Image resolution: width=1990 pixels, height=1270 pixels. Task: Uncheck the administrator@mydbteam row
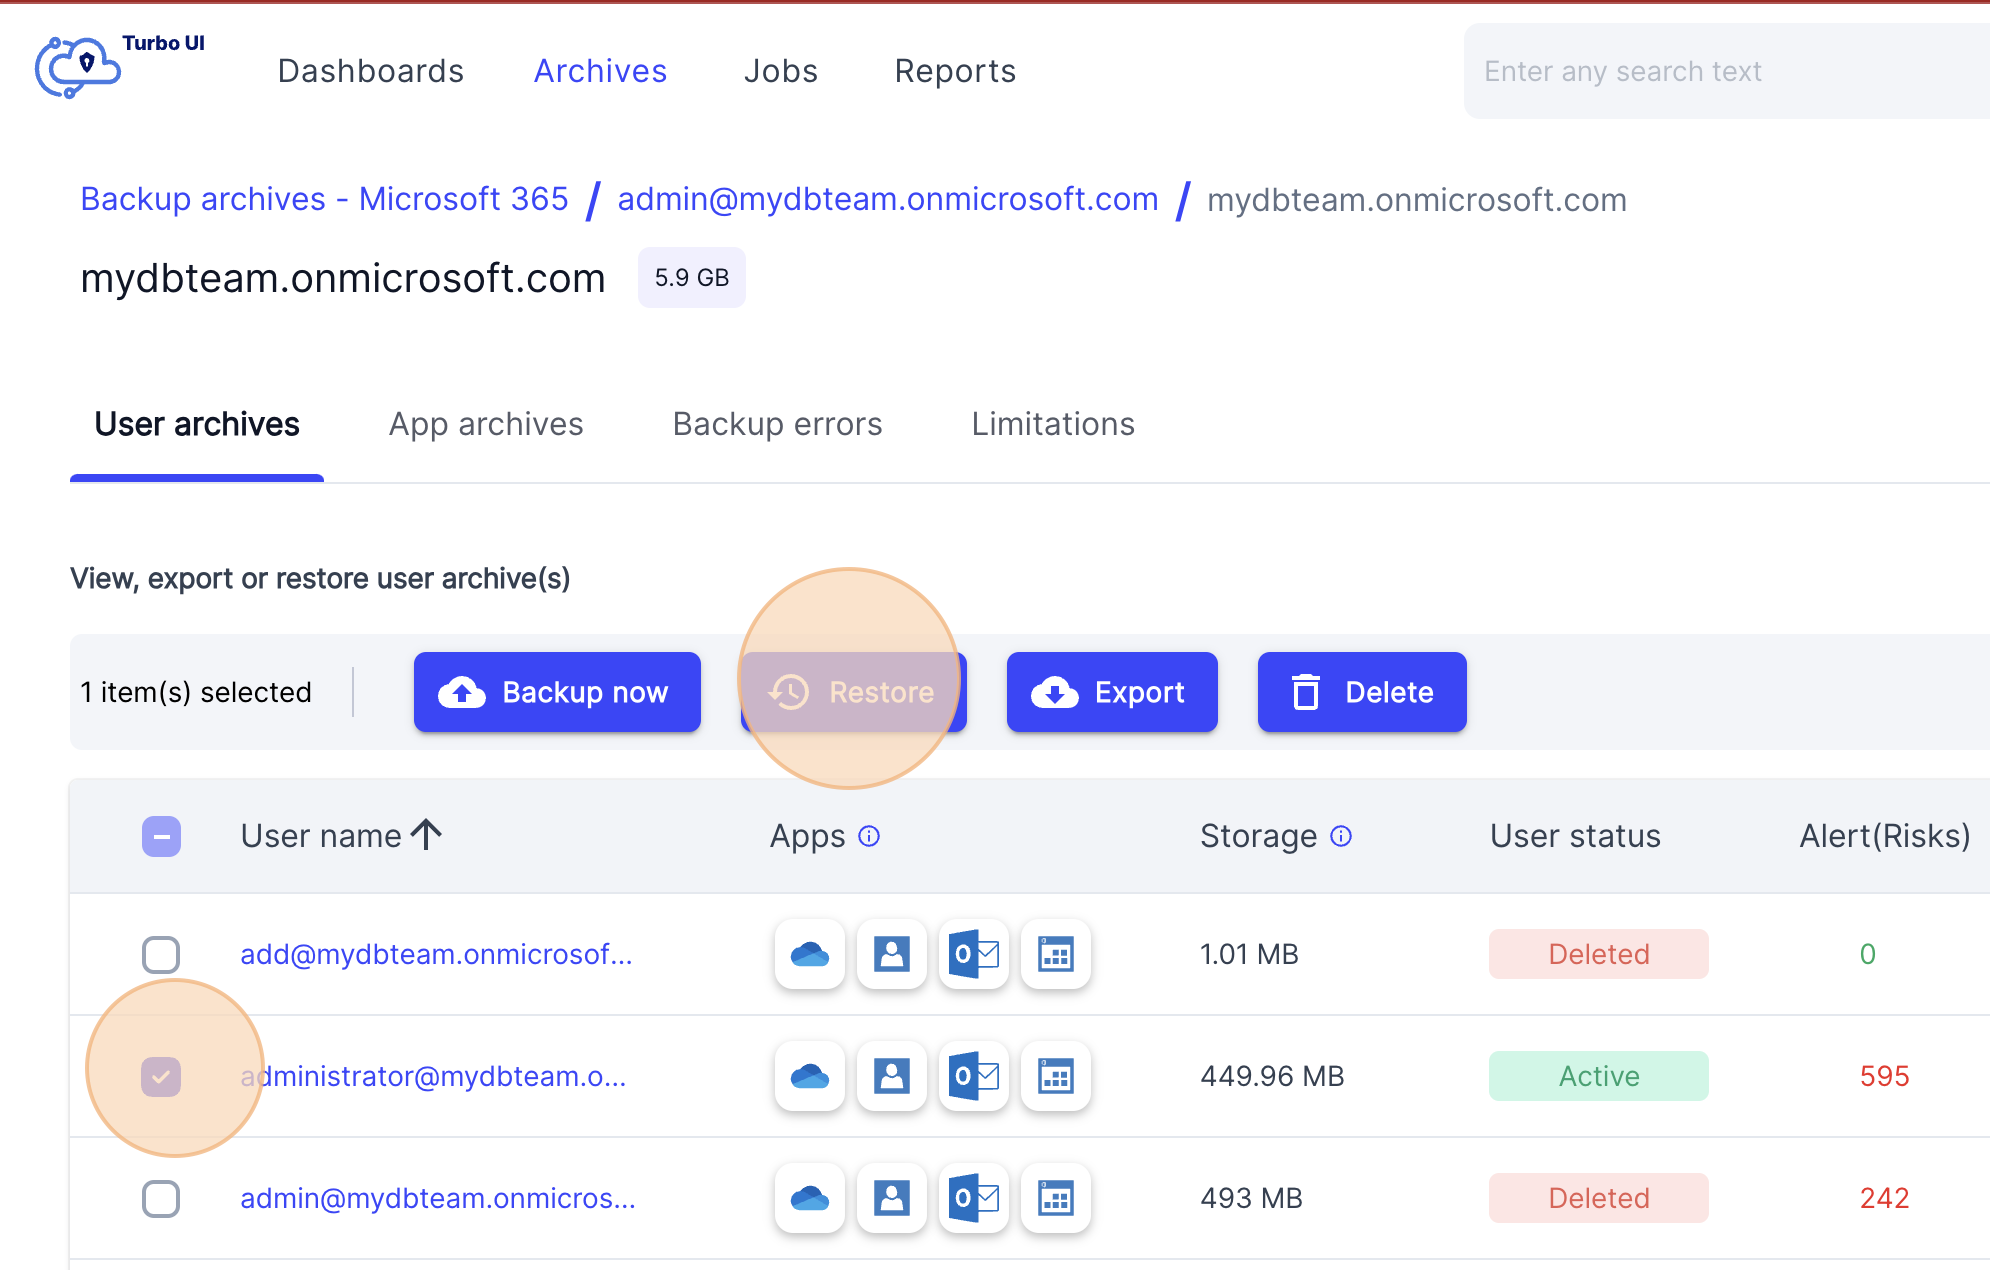(x=161, y=1077)
